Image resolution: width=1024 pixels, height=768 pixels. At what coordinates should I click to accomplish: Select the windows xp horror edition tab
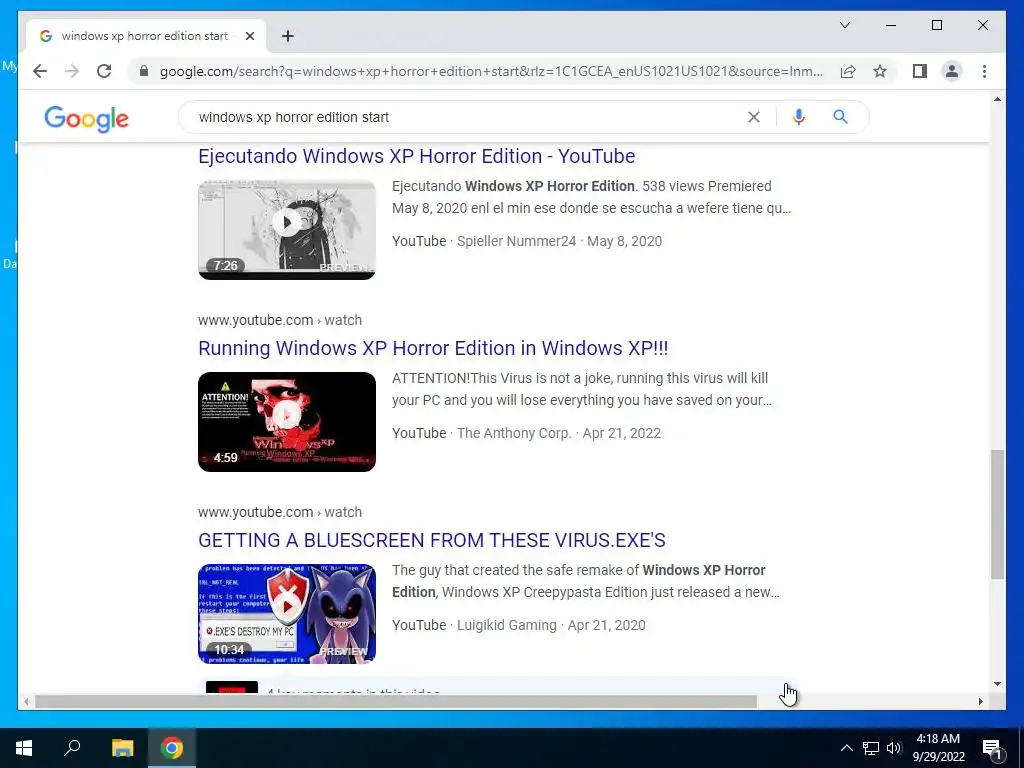click(146, 36)
